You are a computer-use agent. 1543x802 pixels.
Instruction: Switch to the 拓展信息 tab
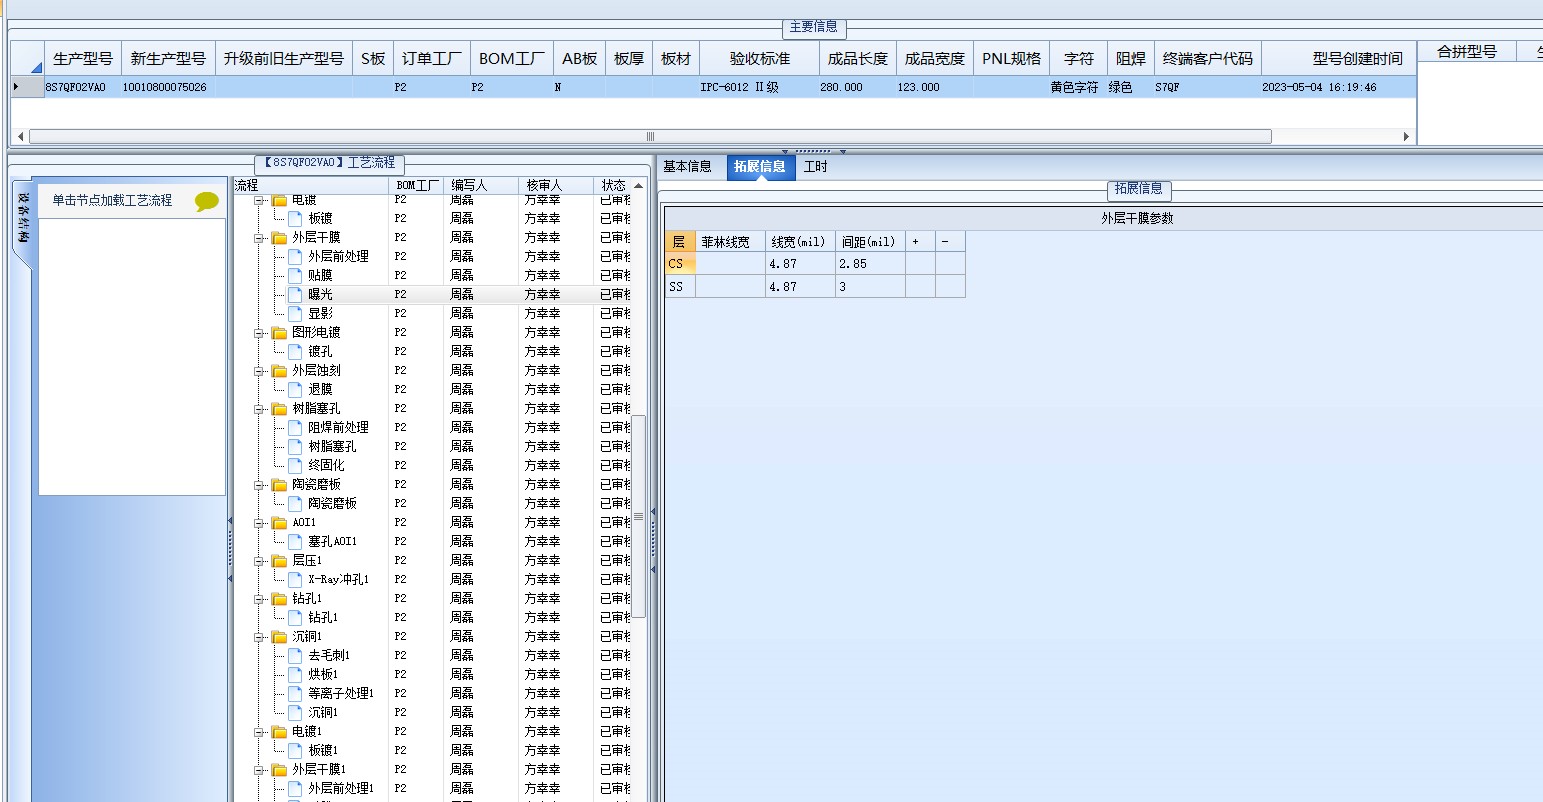[x=760, y=167]
